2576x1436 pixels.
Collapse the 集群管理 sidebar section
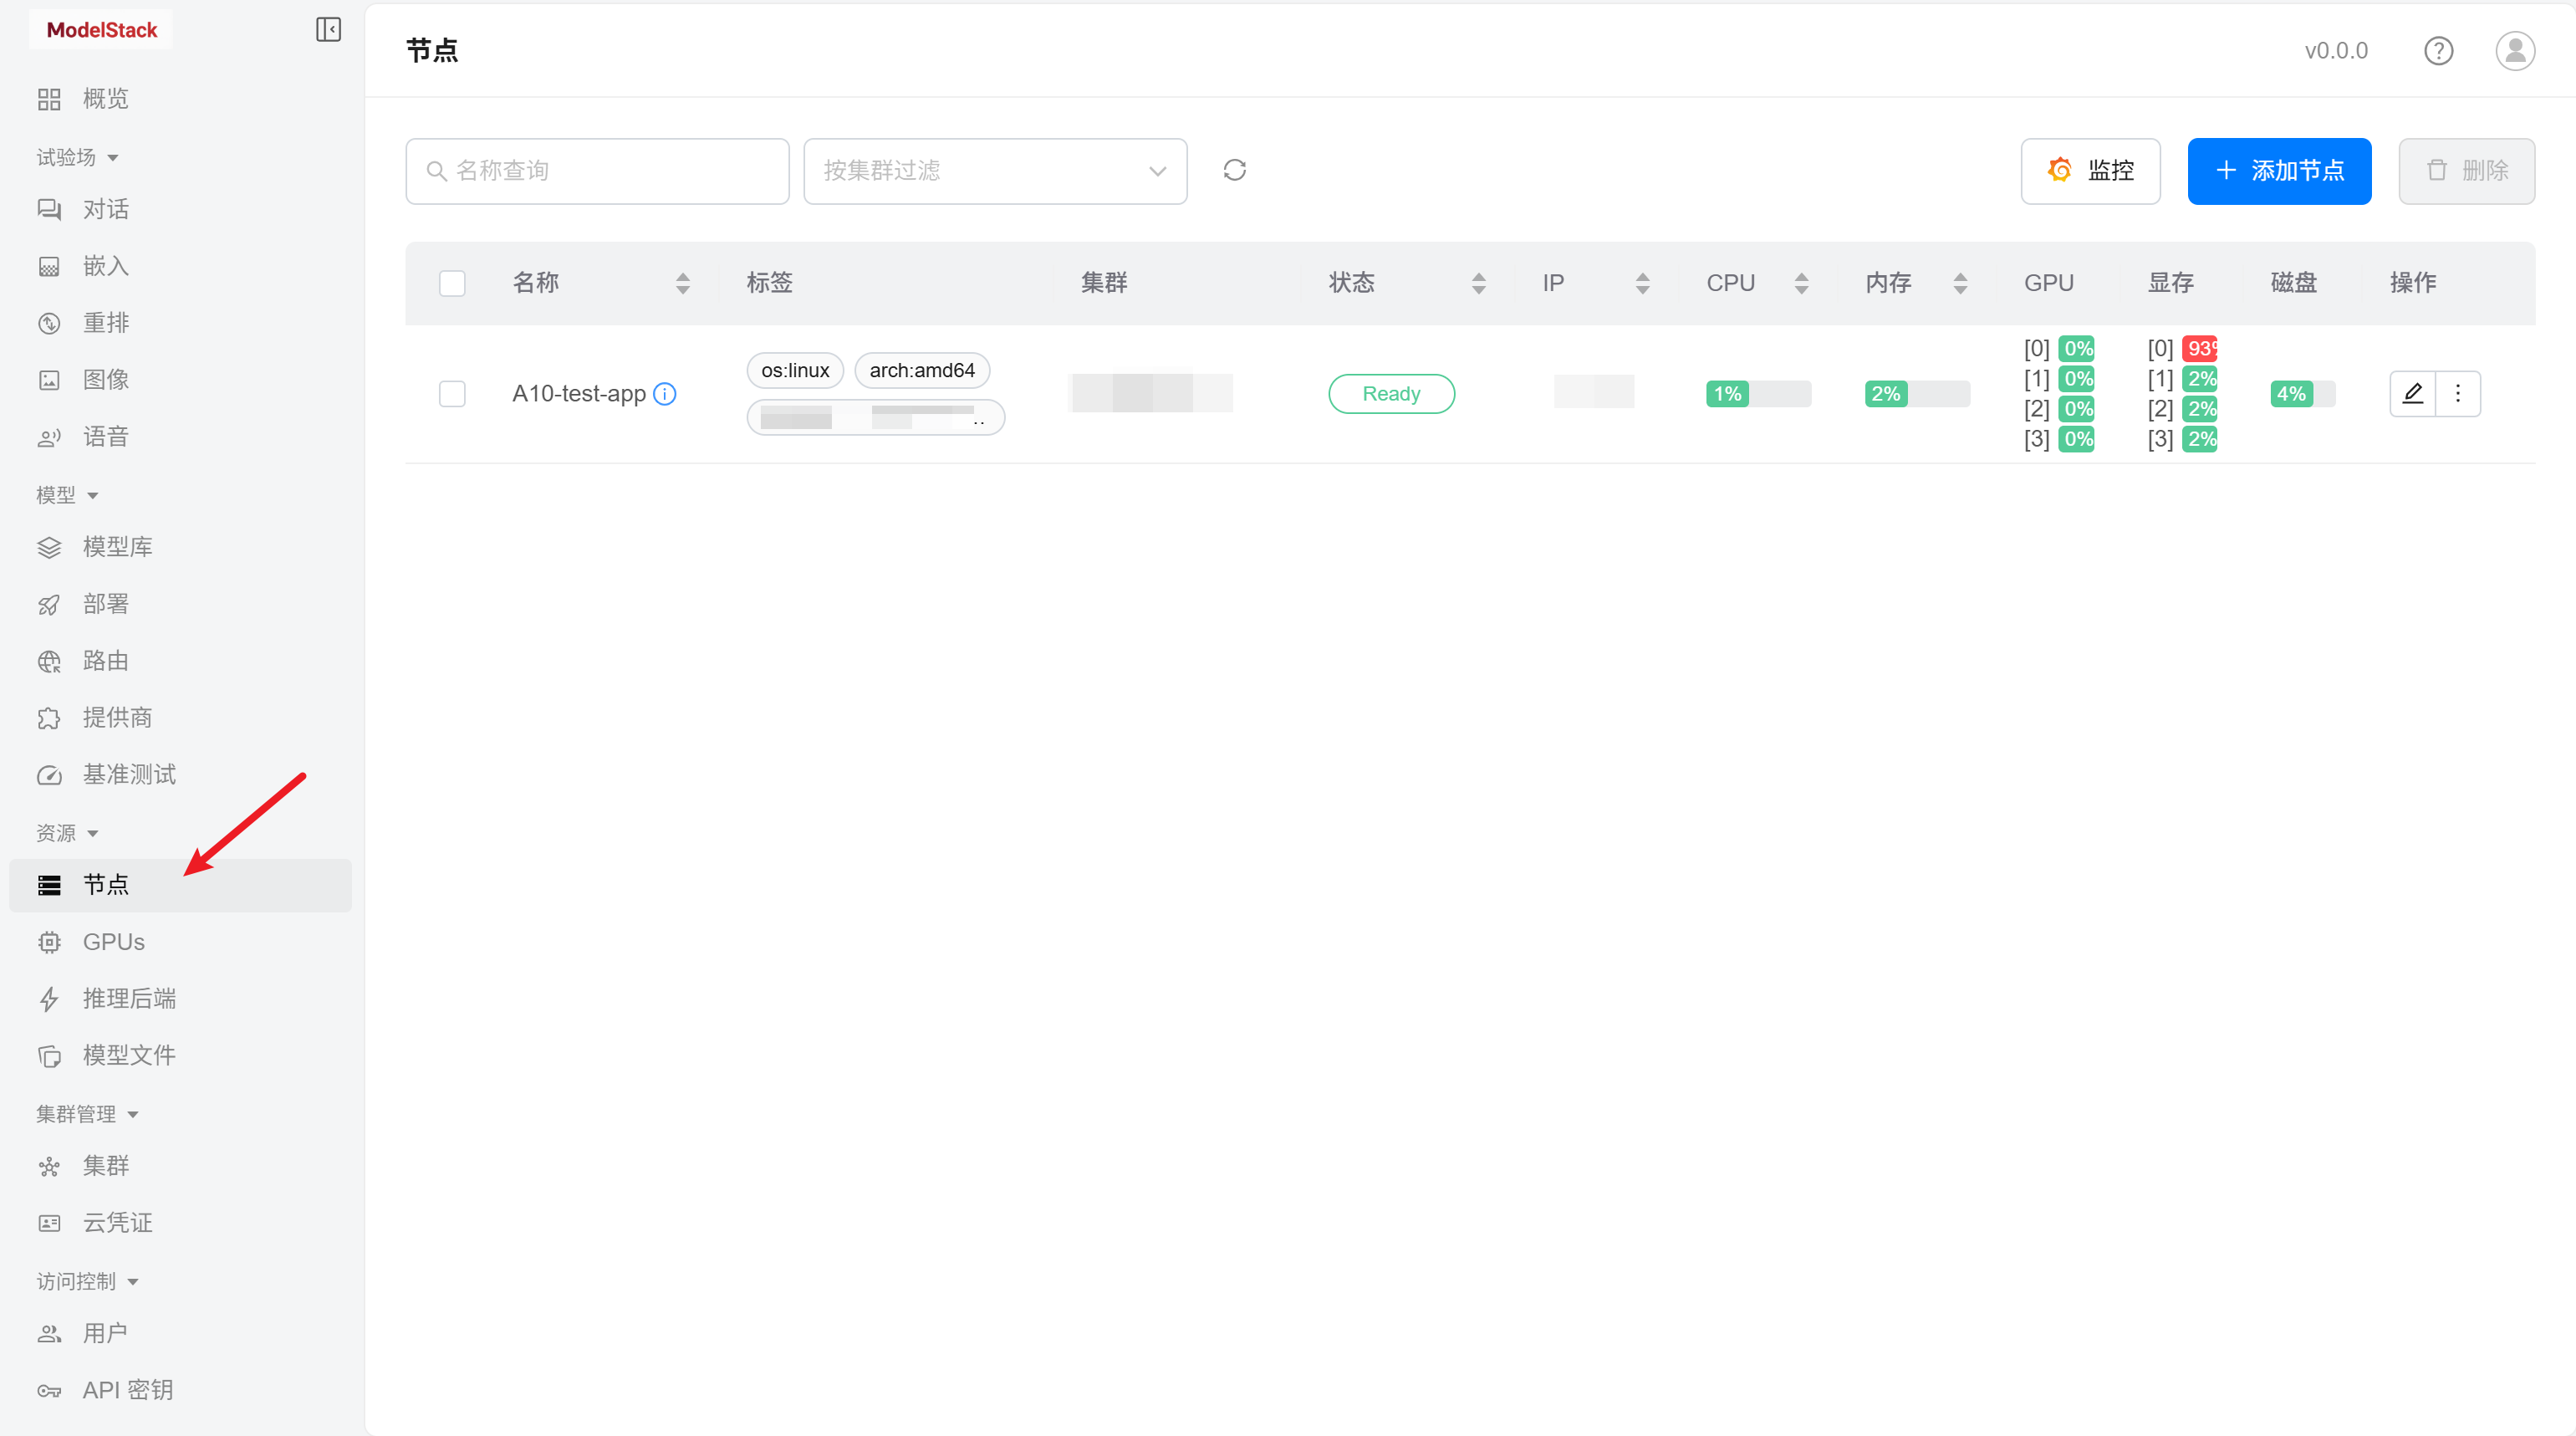pos(88,1114)
